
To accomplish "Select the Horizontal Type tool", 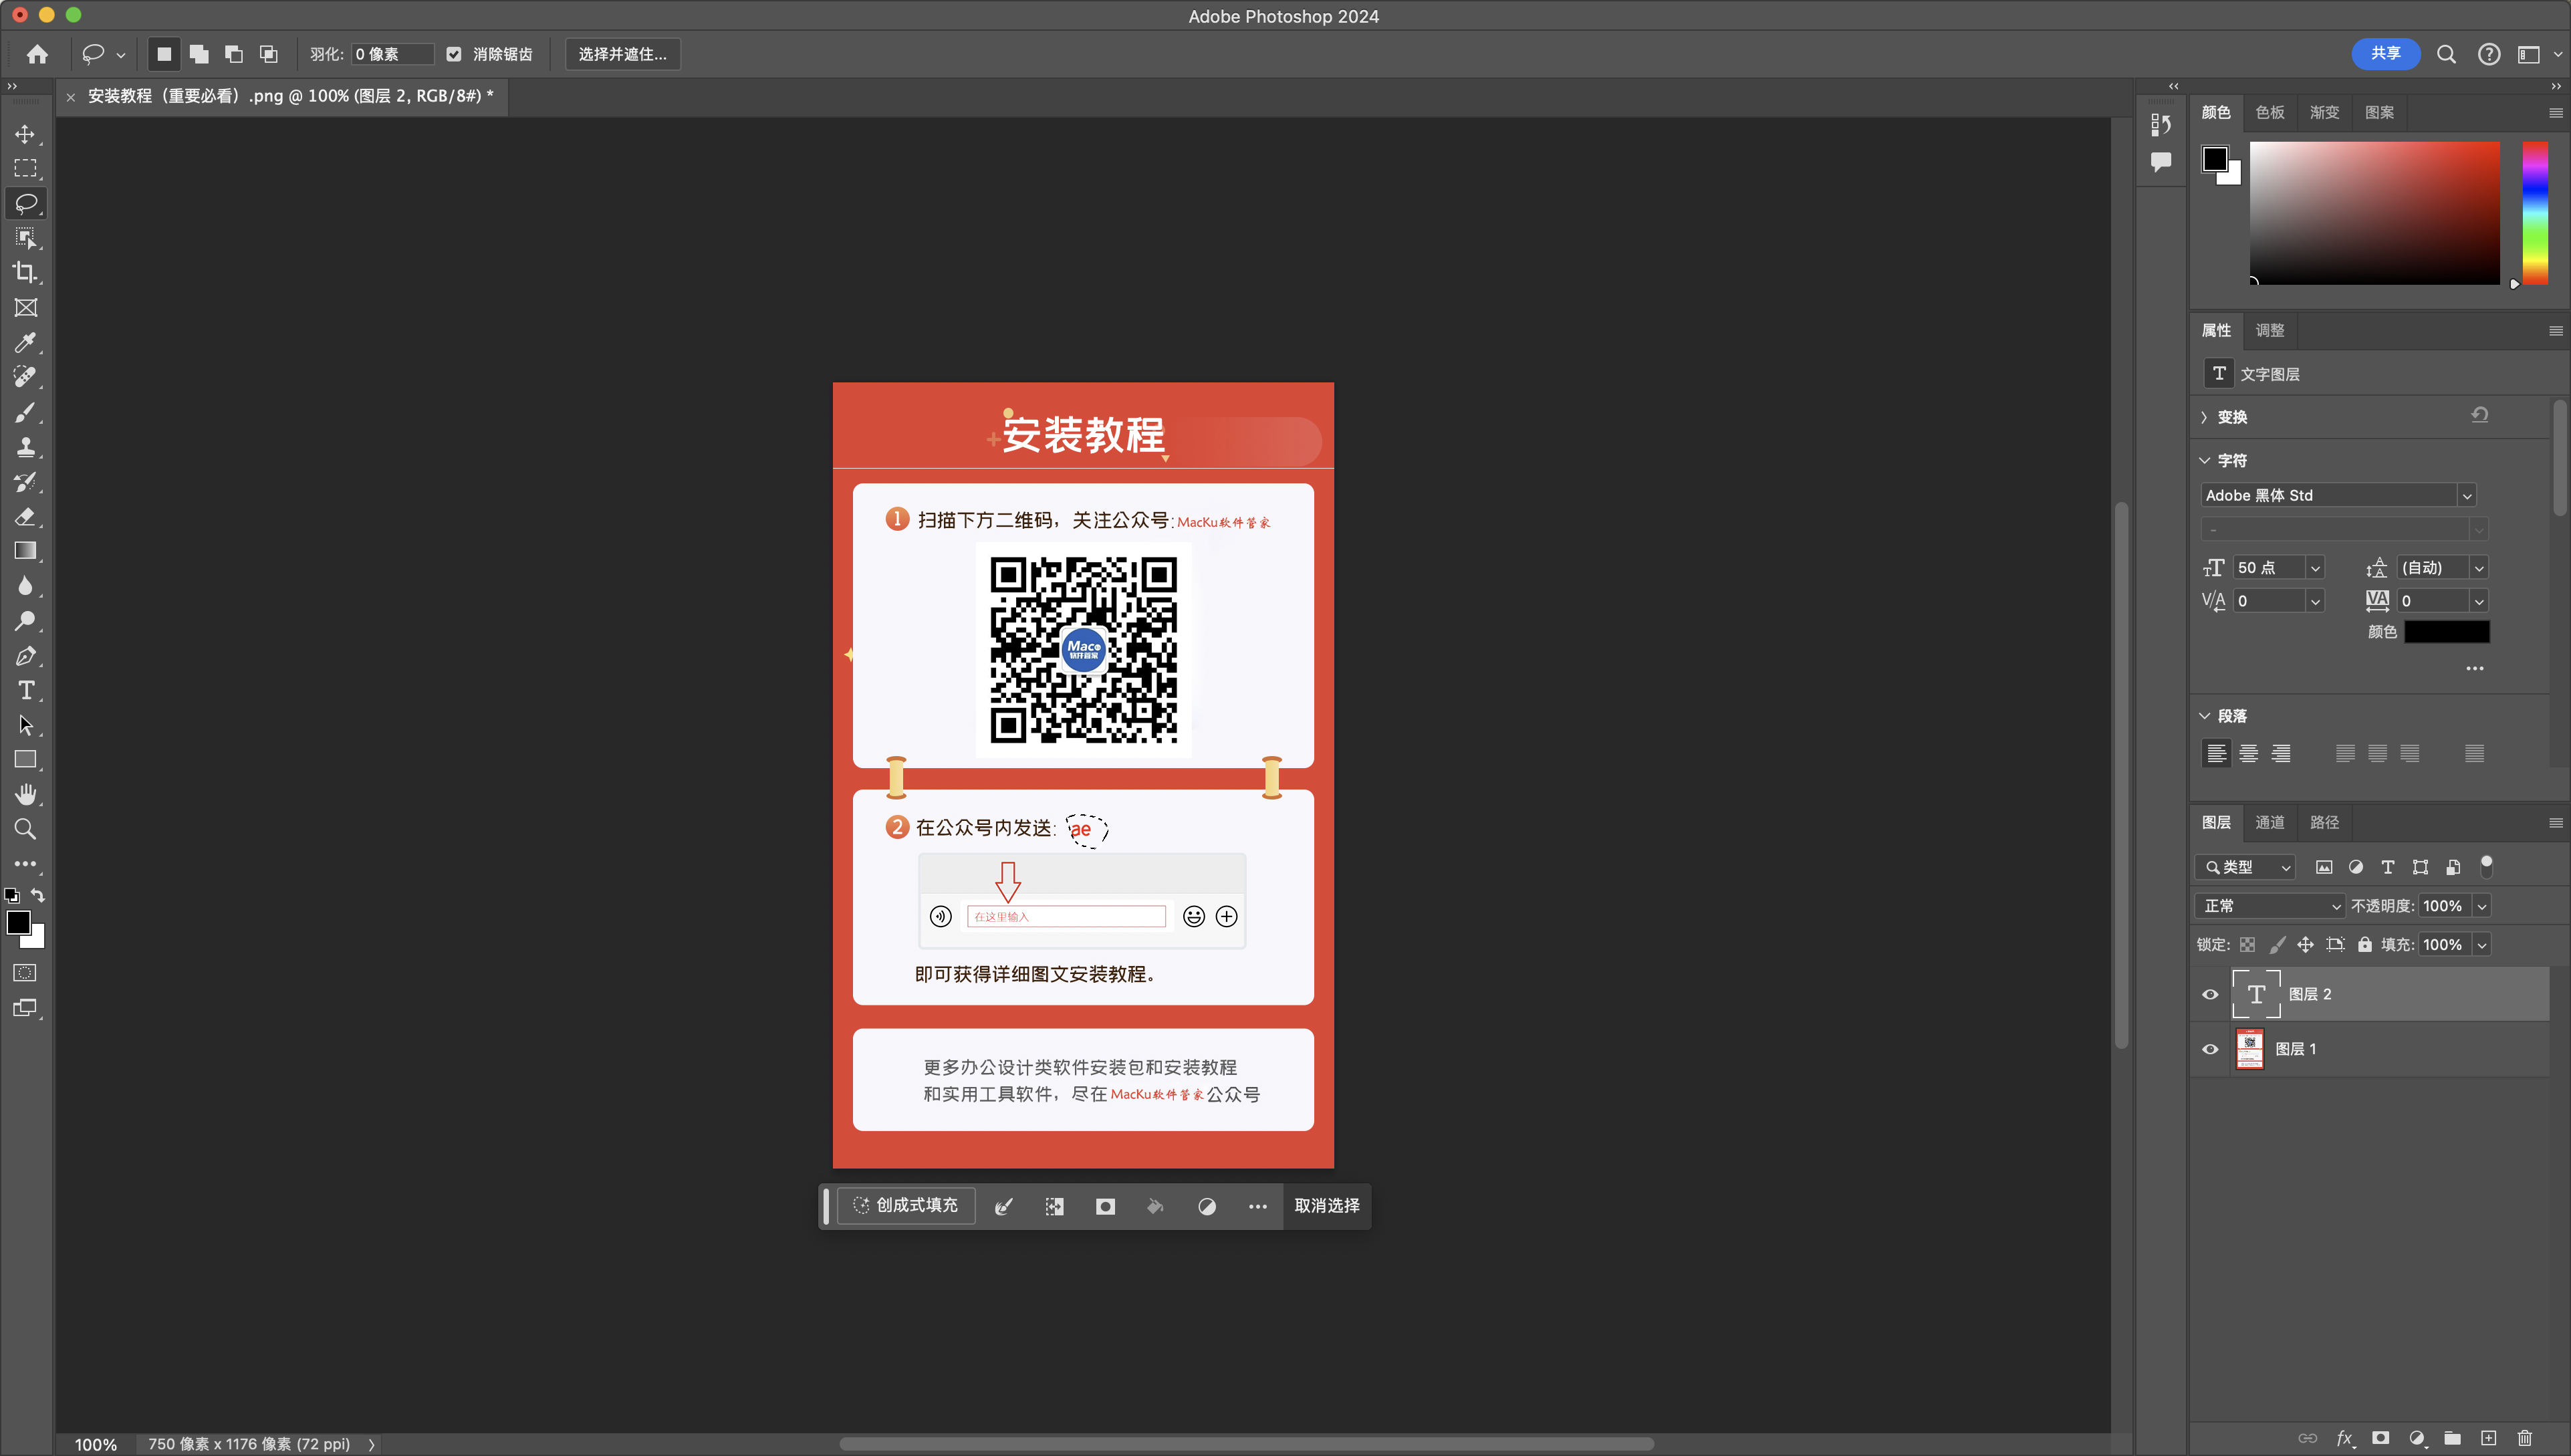I will tap(25, 690).
